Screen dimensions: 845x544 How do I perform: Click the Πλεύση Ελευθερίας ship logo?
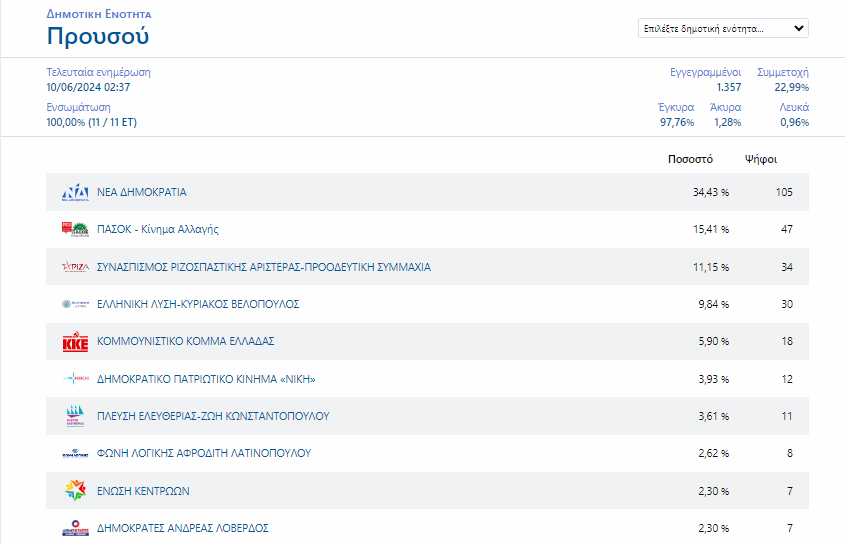tap(75, 416)
